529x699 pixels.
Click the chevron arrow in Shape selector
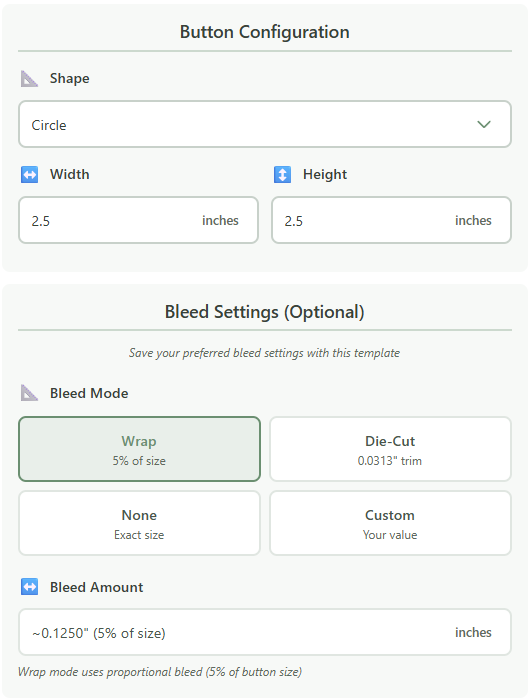484,124
